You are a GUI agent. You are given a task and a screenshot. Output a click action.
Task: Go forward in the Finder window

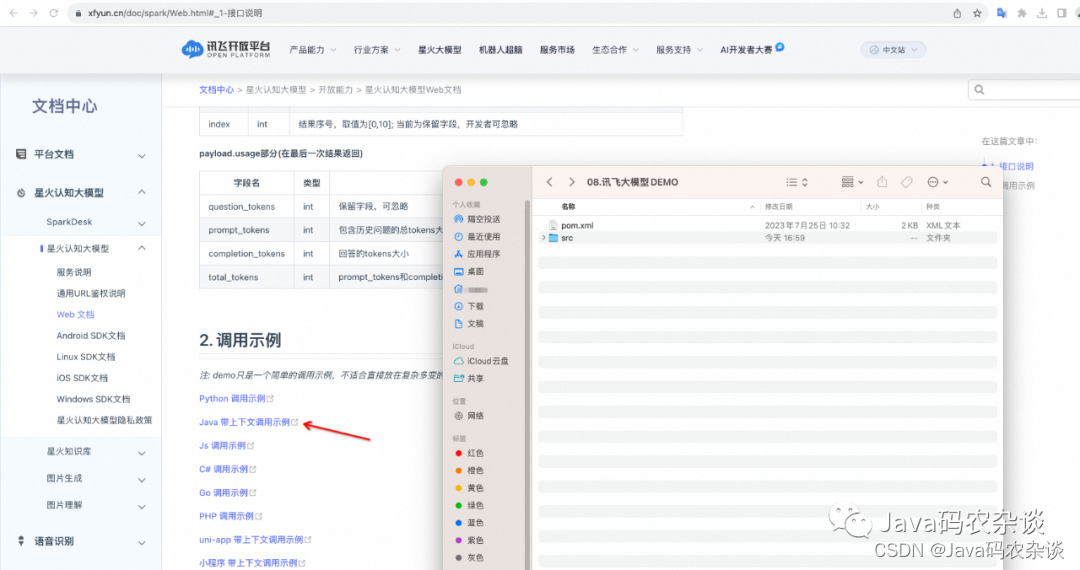572,182
